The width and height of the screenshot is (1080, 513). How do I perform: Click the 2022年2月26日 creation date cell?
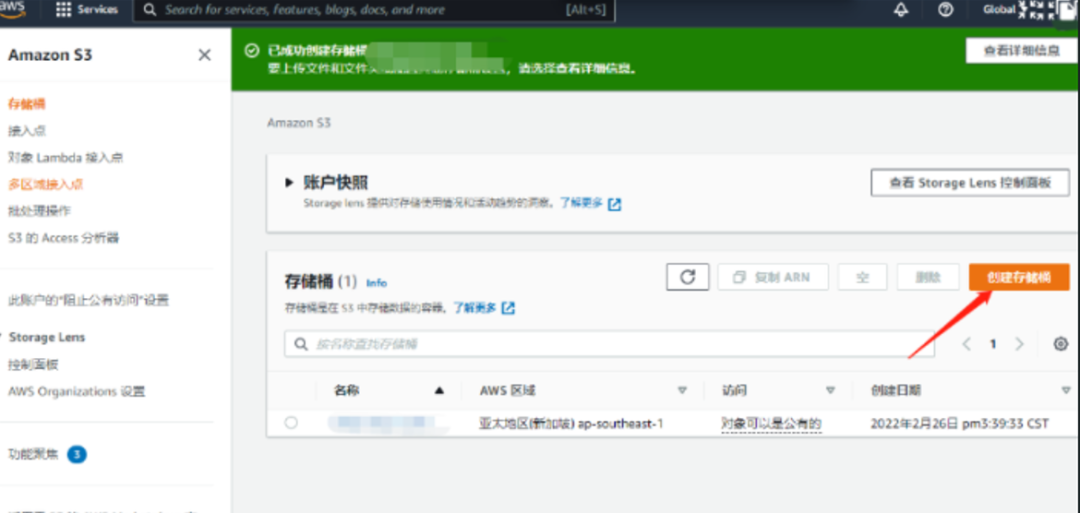(959, 423)
